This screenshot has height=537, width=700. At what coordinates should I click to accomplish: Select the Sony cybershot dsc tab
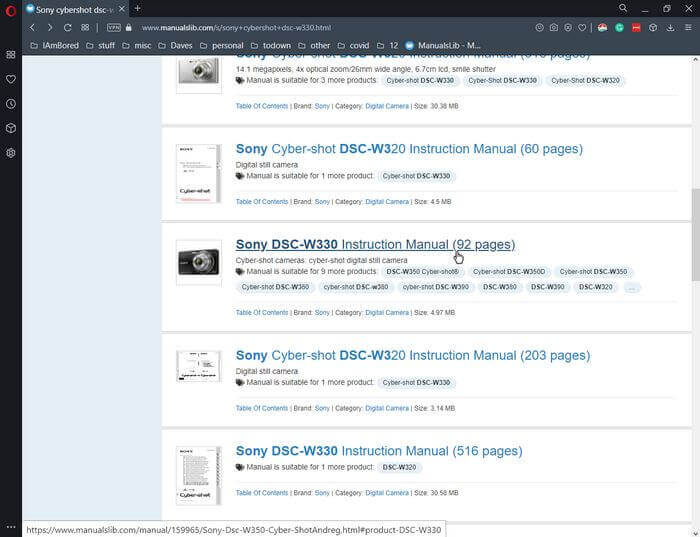point(69,9)
